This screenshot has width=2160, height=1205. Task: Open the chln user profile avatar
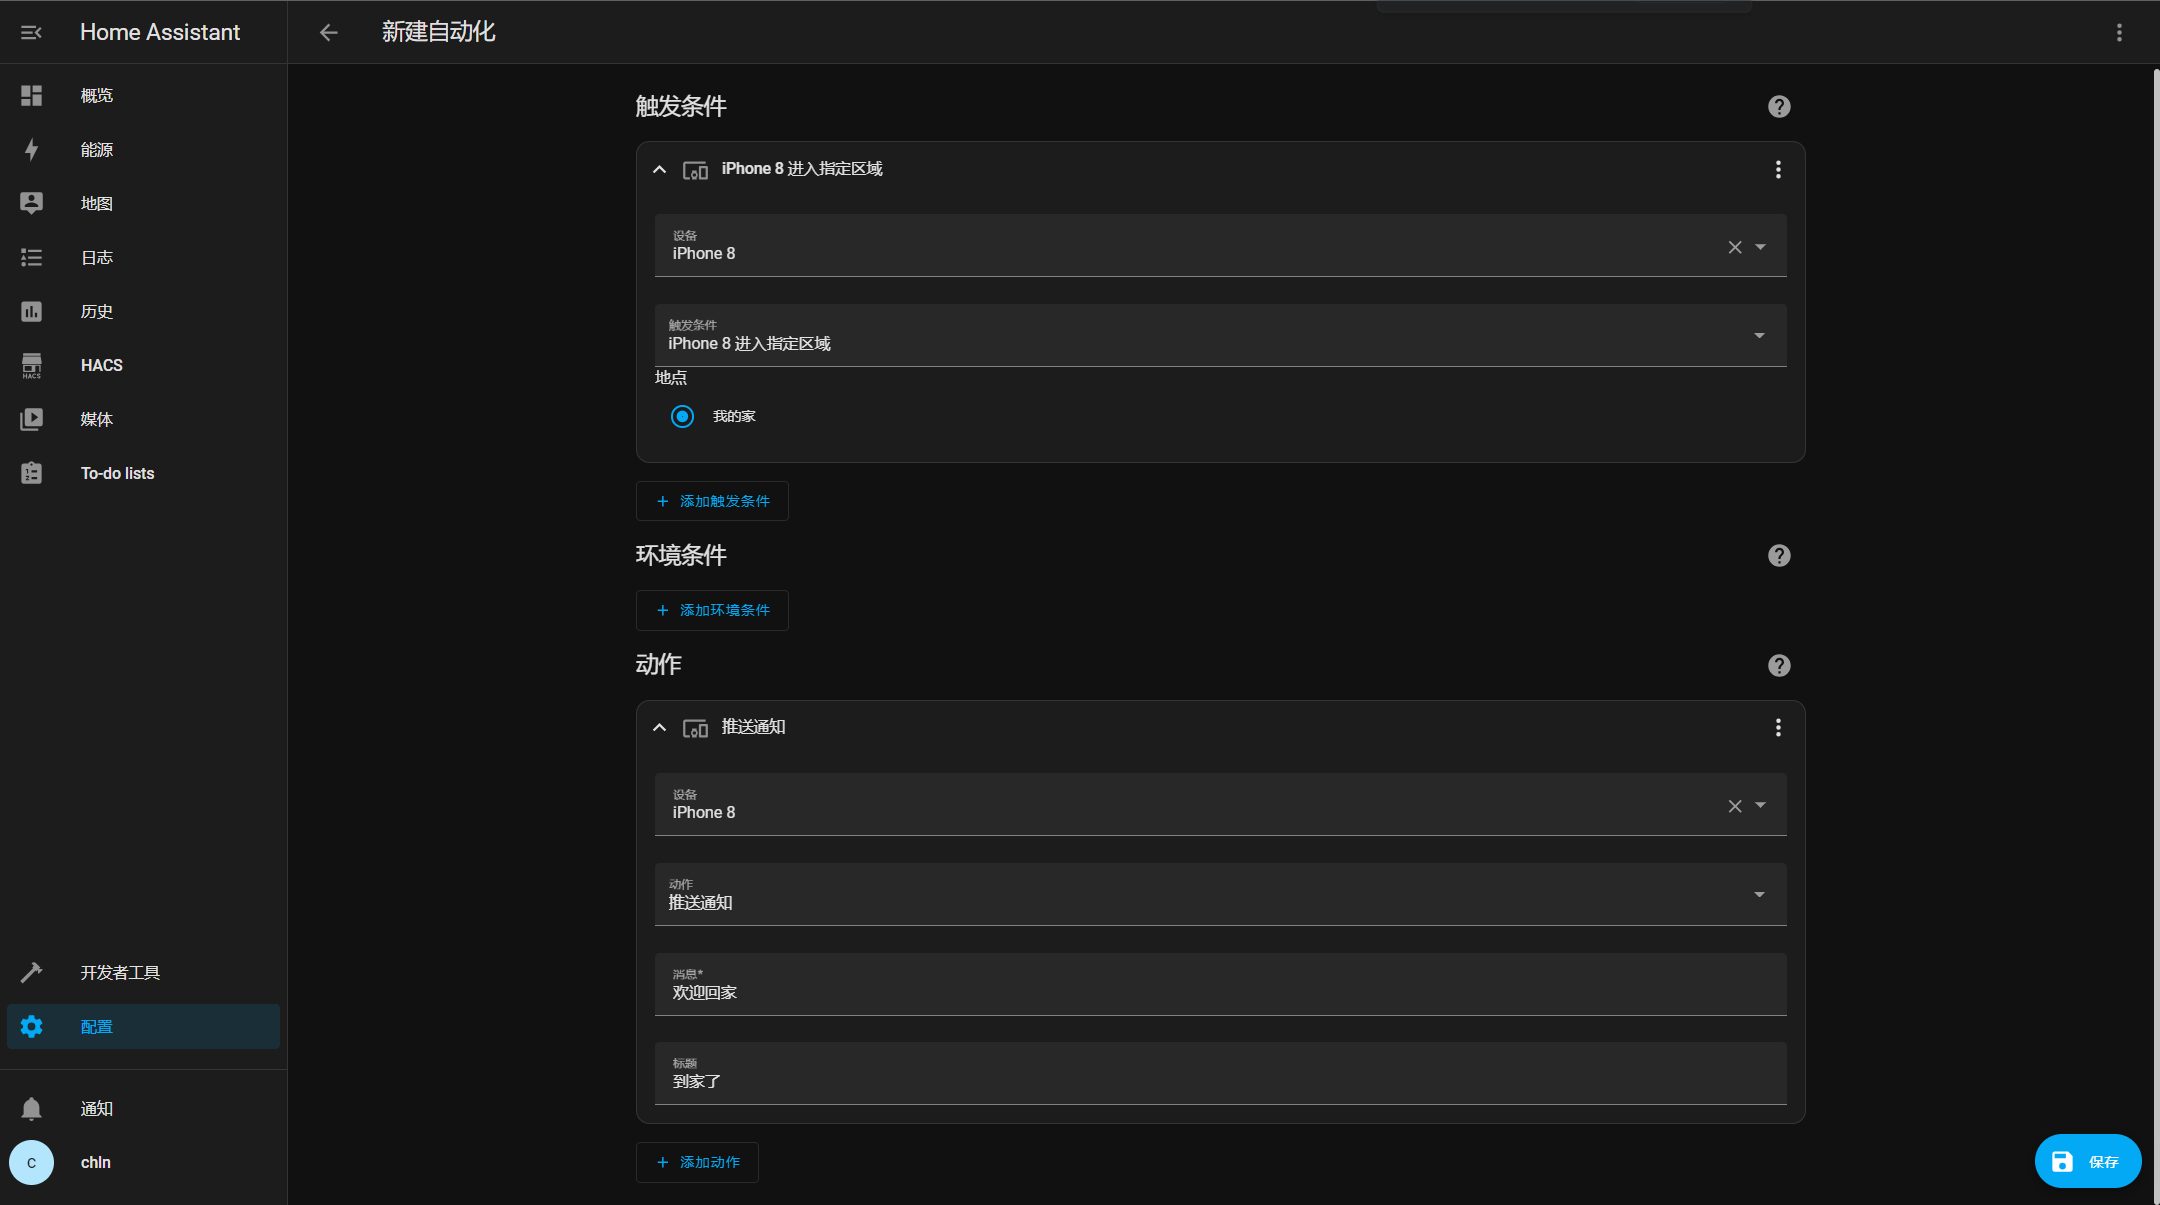31,1162
